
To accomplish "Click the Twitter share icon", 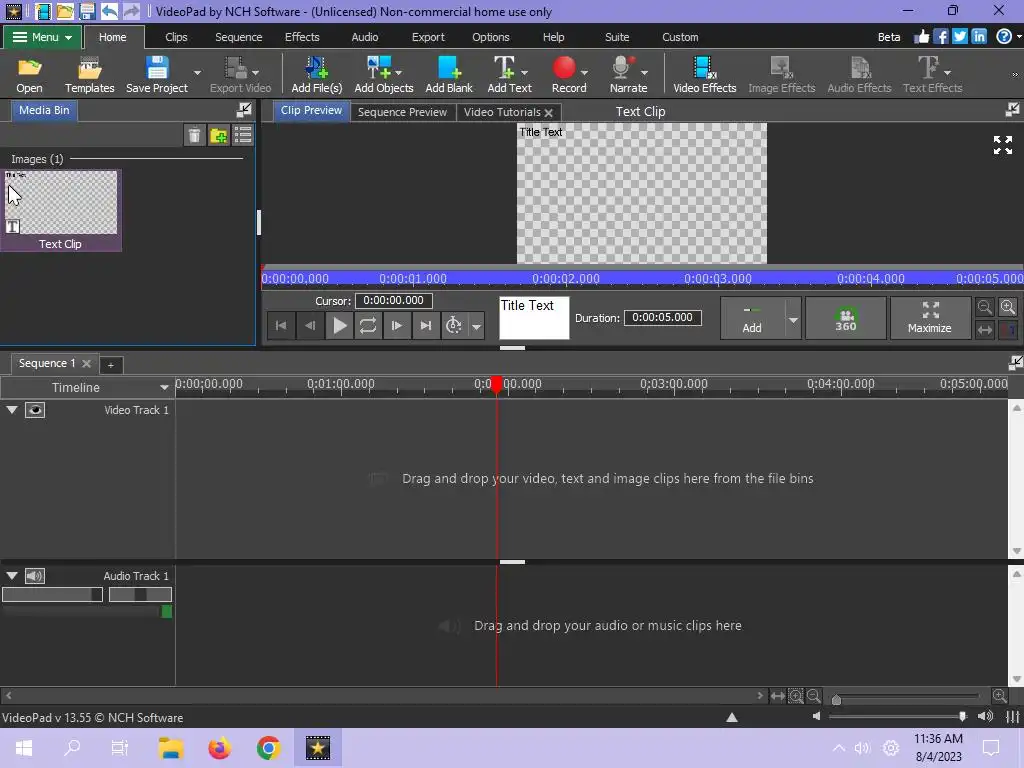I will [x=959, y=37].
